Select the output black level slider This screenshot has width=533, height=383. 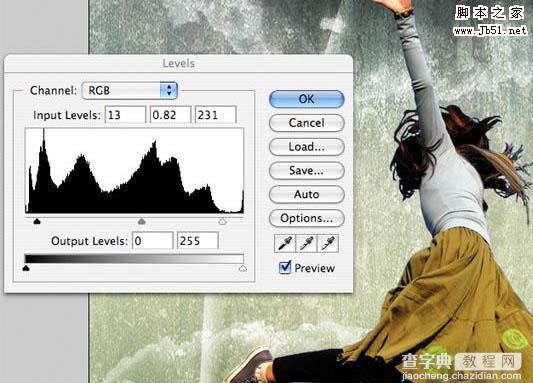click(x=26, y=268)
